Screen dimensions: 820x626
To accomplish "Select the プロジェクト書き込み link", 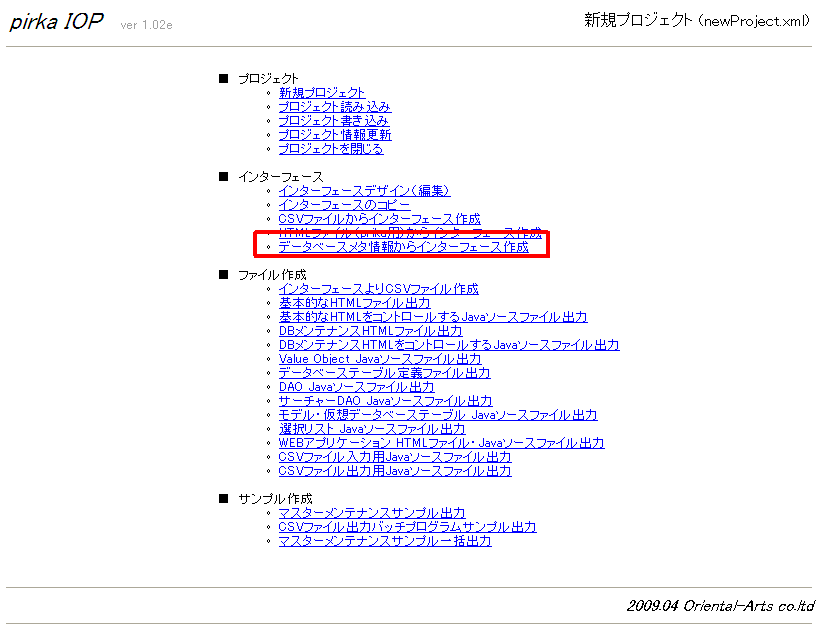I will point(334,121).
